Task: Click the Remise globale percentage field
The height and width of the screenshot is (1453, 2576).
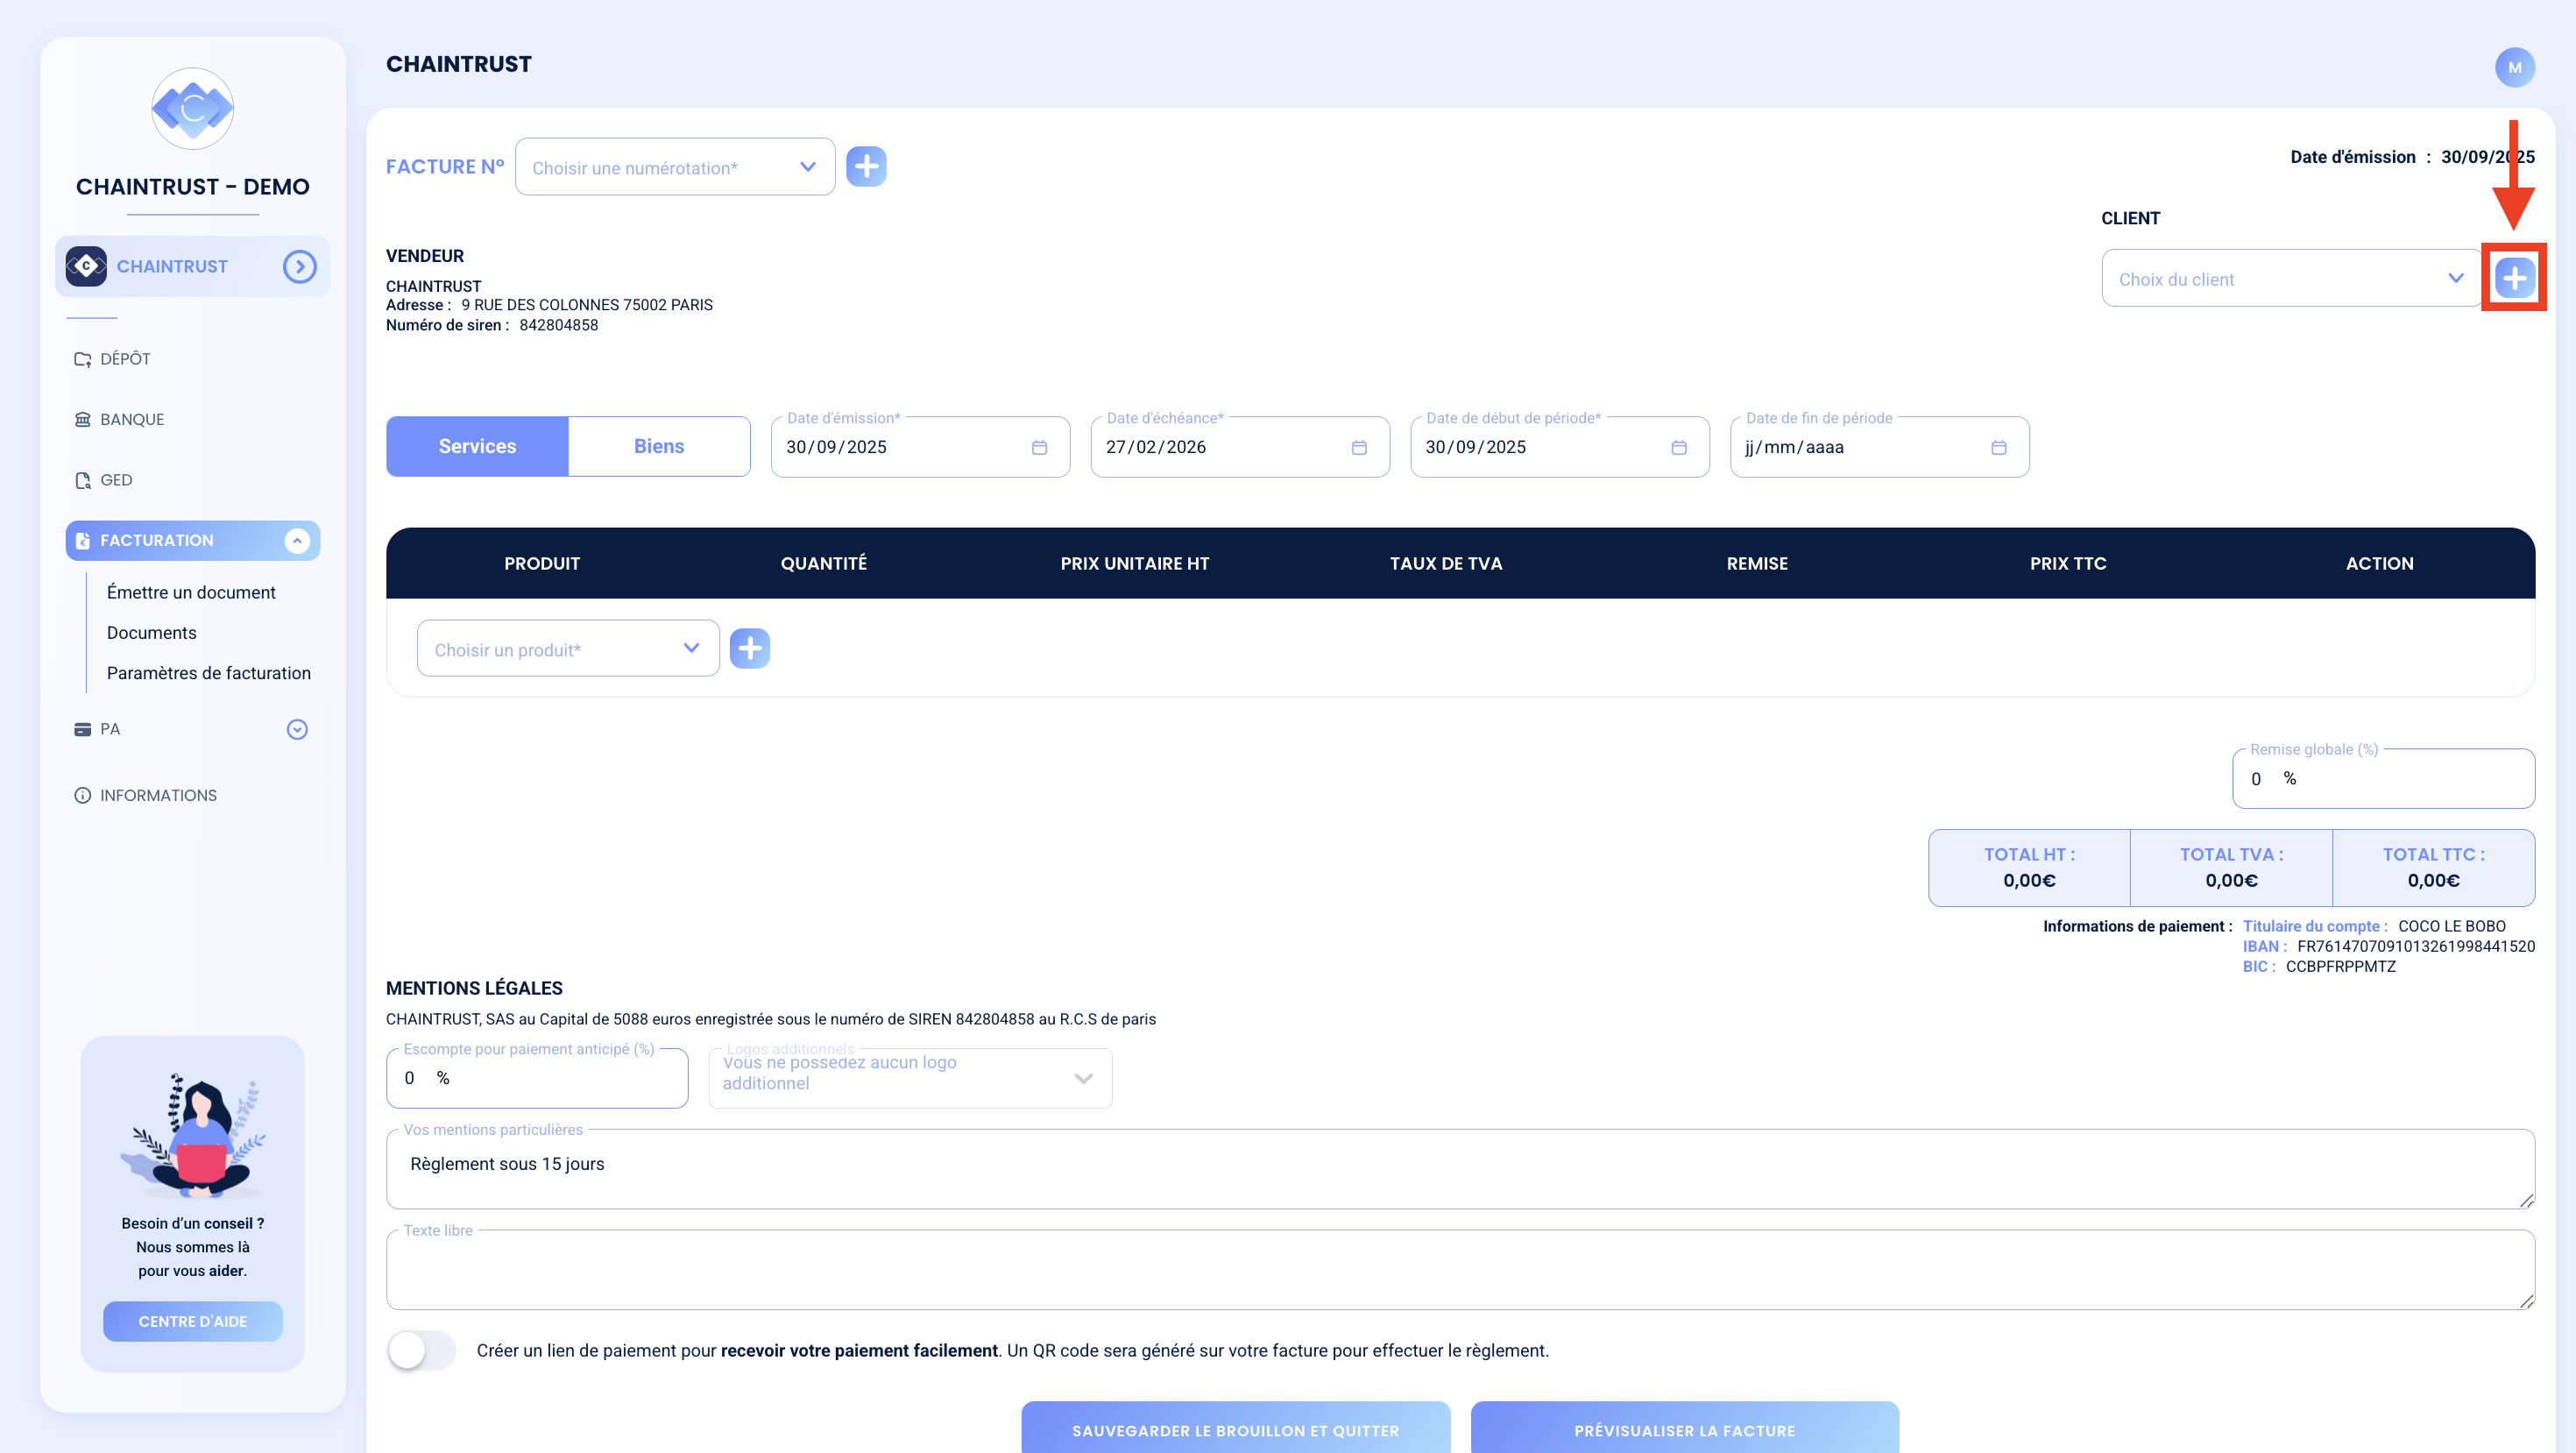Action: 2383,778
